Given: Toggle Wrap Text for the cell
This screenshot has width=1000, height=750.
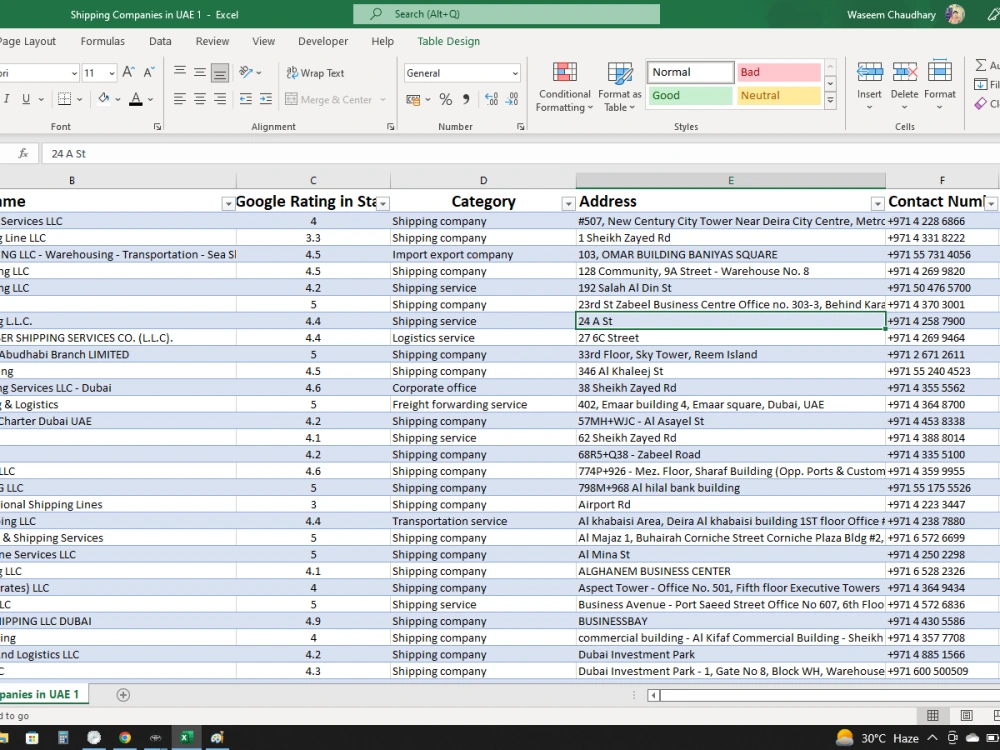Looking at the screenshot, I should pyautogui.click(x=315, y=73).
